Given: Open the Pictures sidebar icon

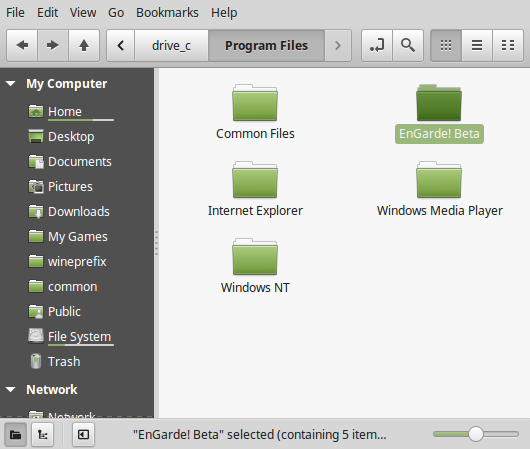Looking at the screenshot, I should pyautogui.click(x=36, y=186).
